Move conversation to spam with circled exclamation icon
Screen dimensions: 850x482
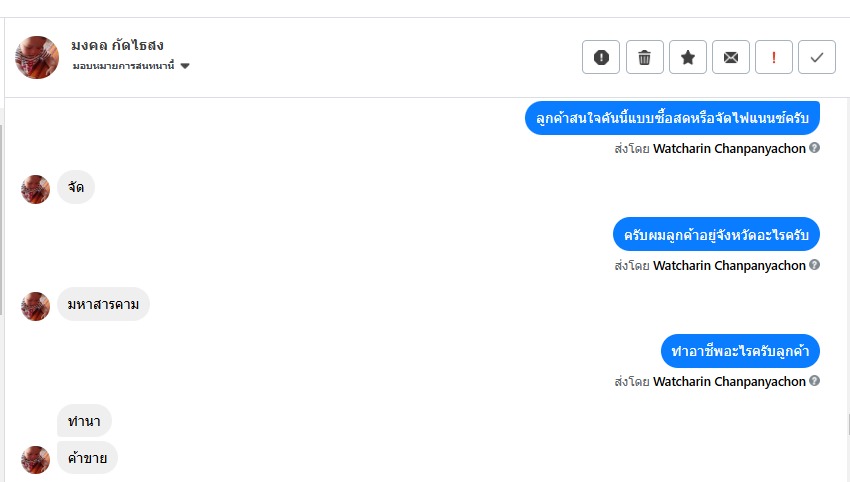coord(601,57)
